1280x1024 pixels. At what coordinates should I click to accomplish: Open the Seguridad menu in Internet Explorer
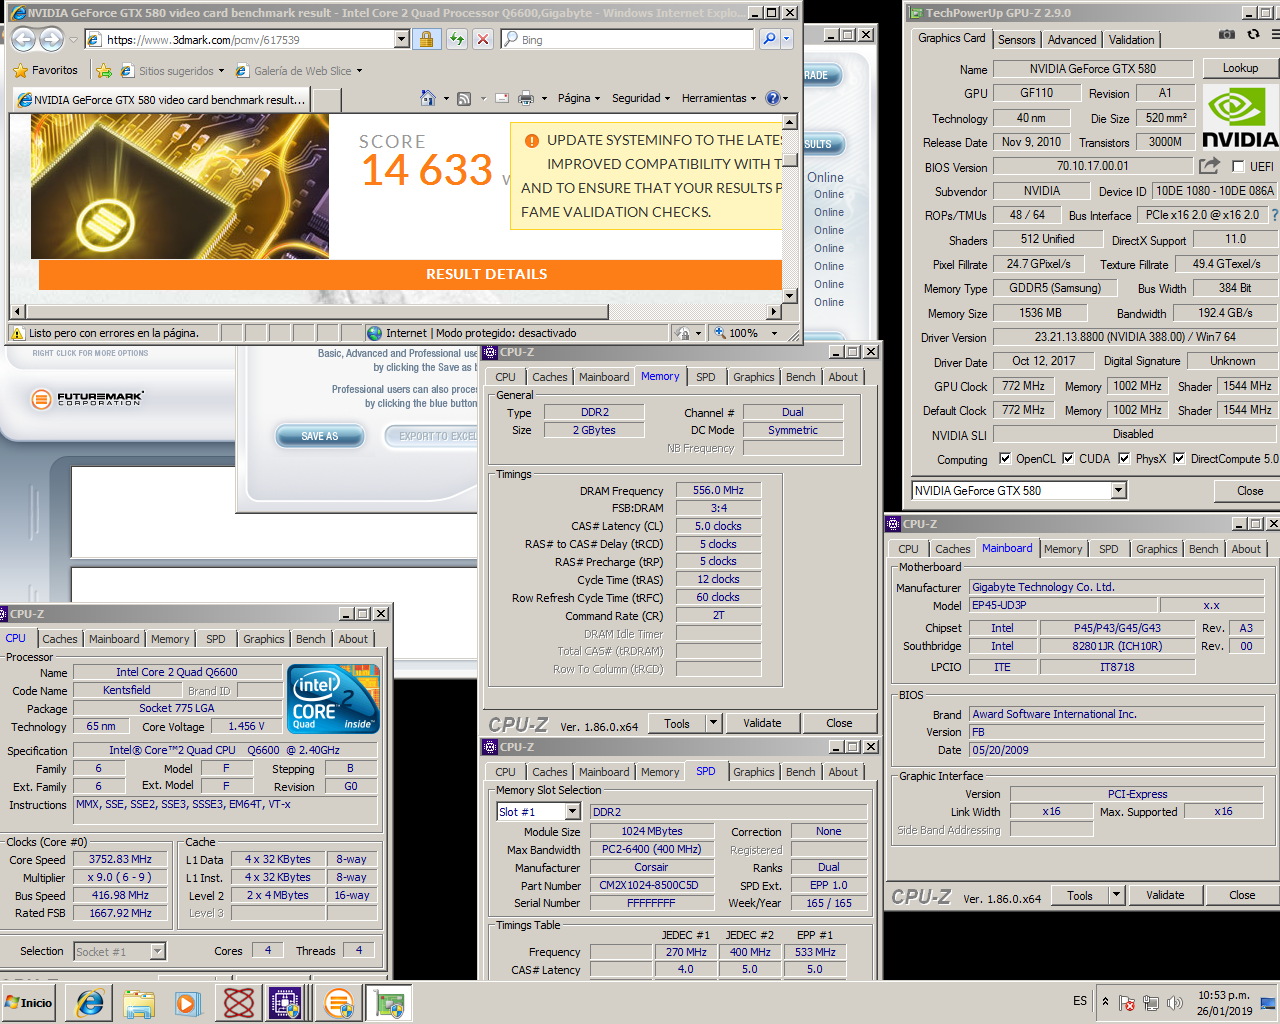[x=641, y=98]
